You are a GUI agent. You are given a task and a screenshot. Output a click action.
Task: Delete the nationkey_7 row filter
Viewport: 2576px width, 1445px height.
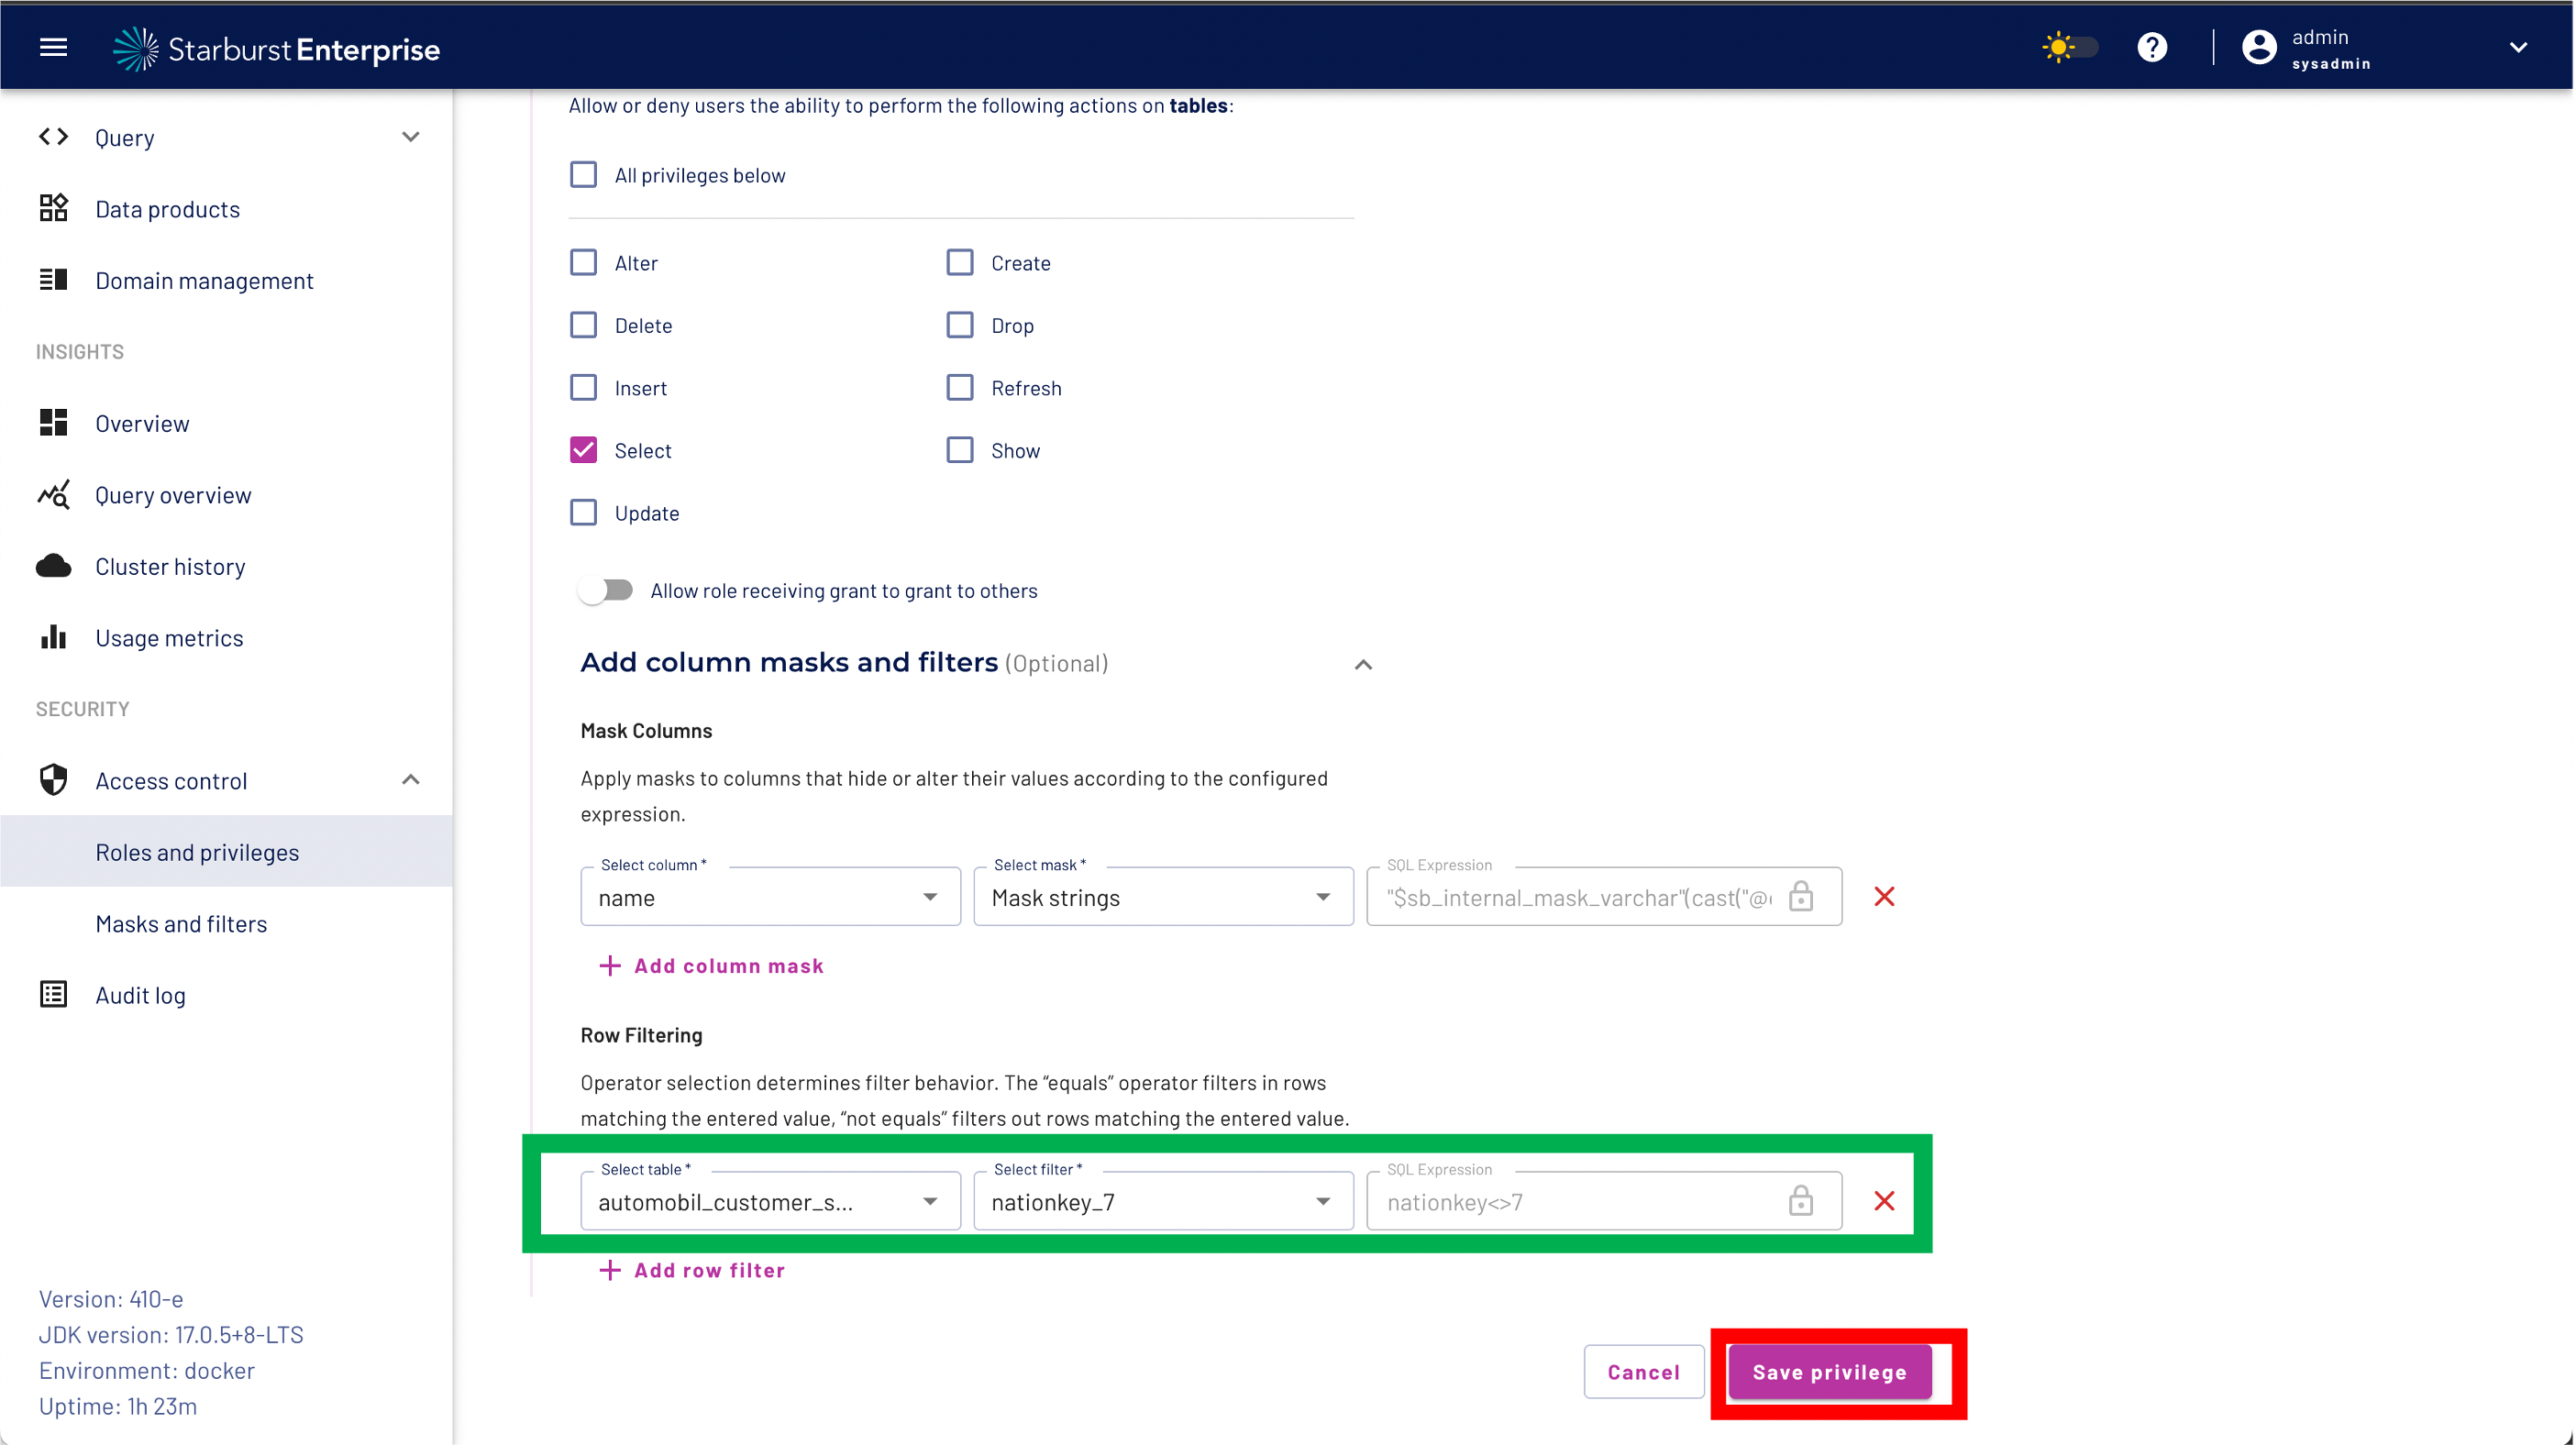[x=1884, y=1201]
